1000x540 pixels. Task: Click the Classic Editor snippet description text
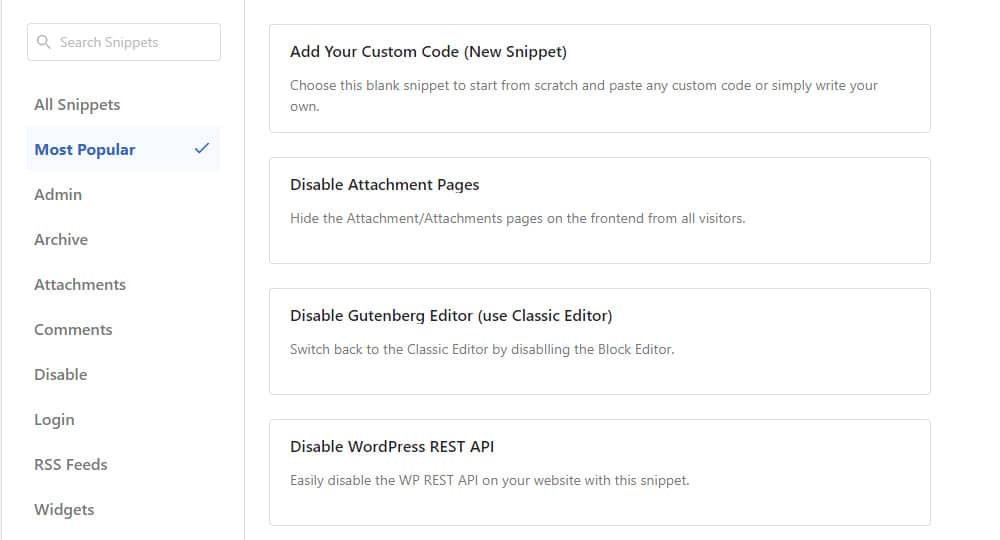(482, 349)
